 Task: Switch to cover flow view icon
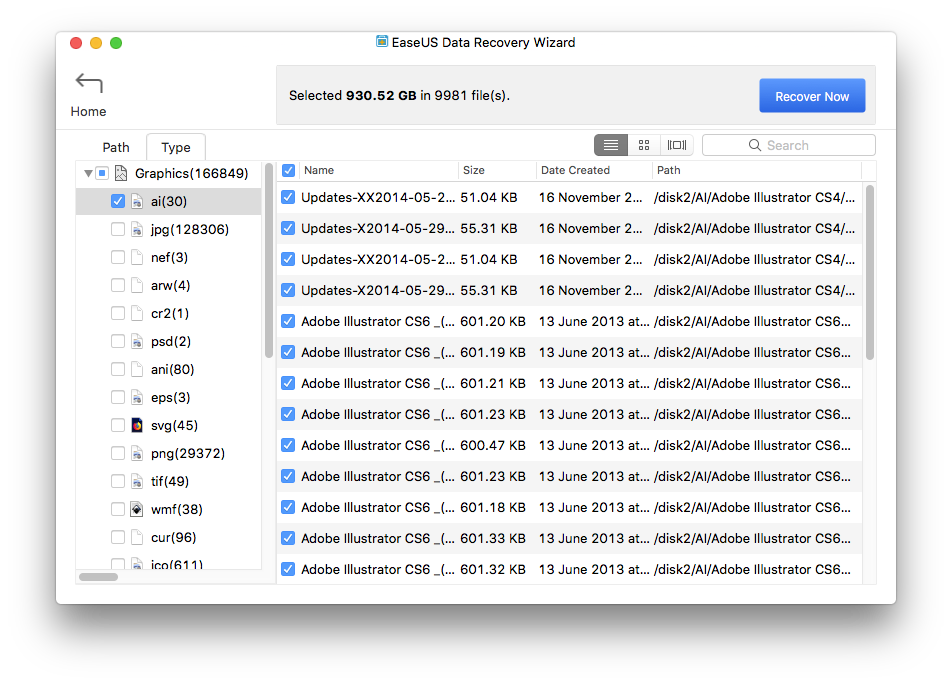point(677,145)
